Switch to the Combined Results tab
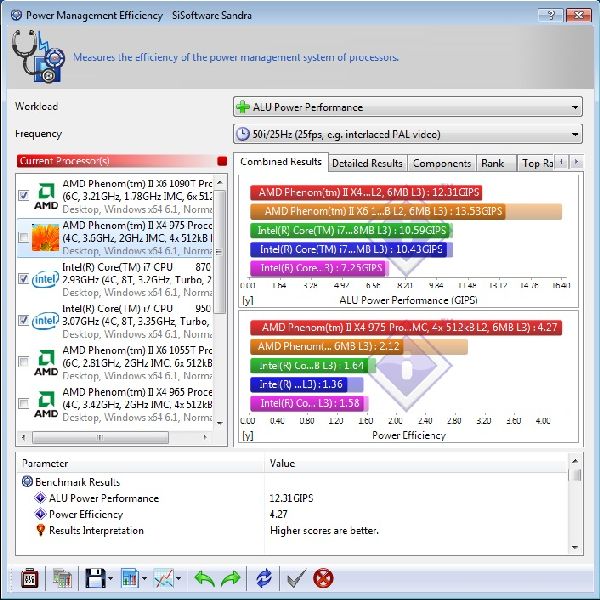Image resolution: width=600 pixels, height=600 pixels. tap(281, 162)
